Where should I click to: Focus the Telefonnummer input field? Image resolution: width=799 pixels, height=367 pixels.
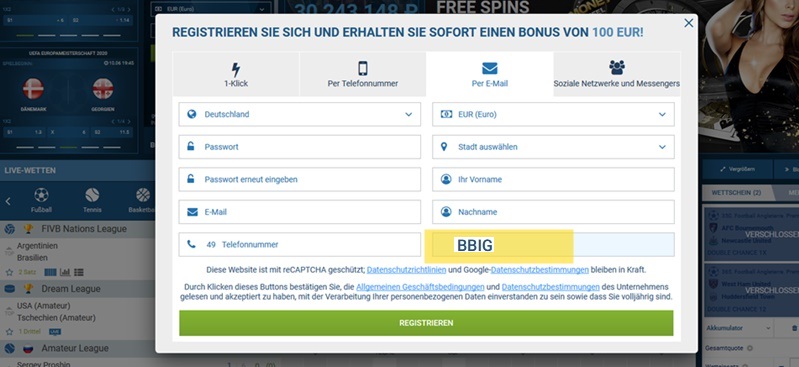[x=300, y=245]
